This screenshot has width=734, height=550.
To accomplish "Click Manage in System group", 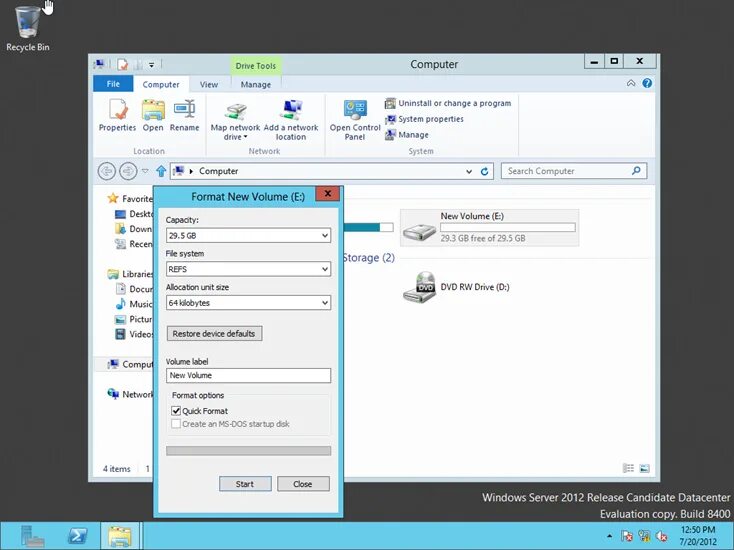I will click(407, 135).
